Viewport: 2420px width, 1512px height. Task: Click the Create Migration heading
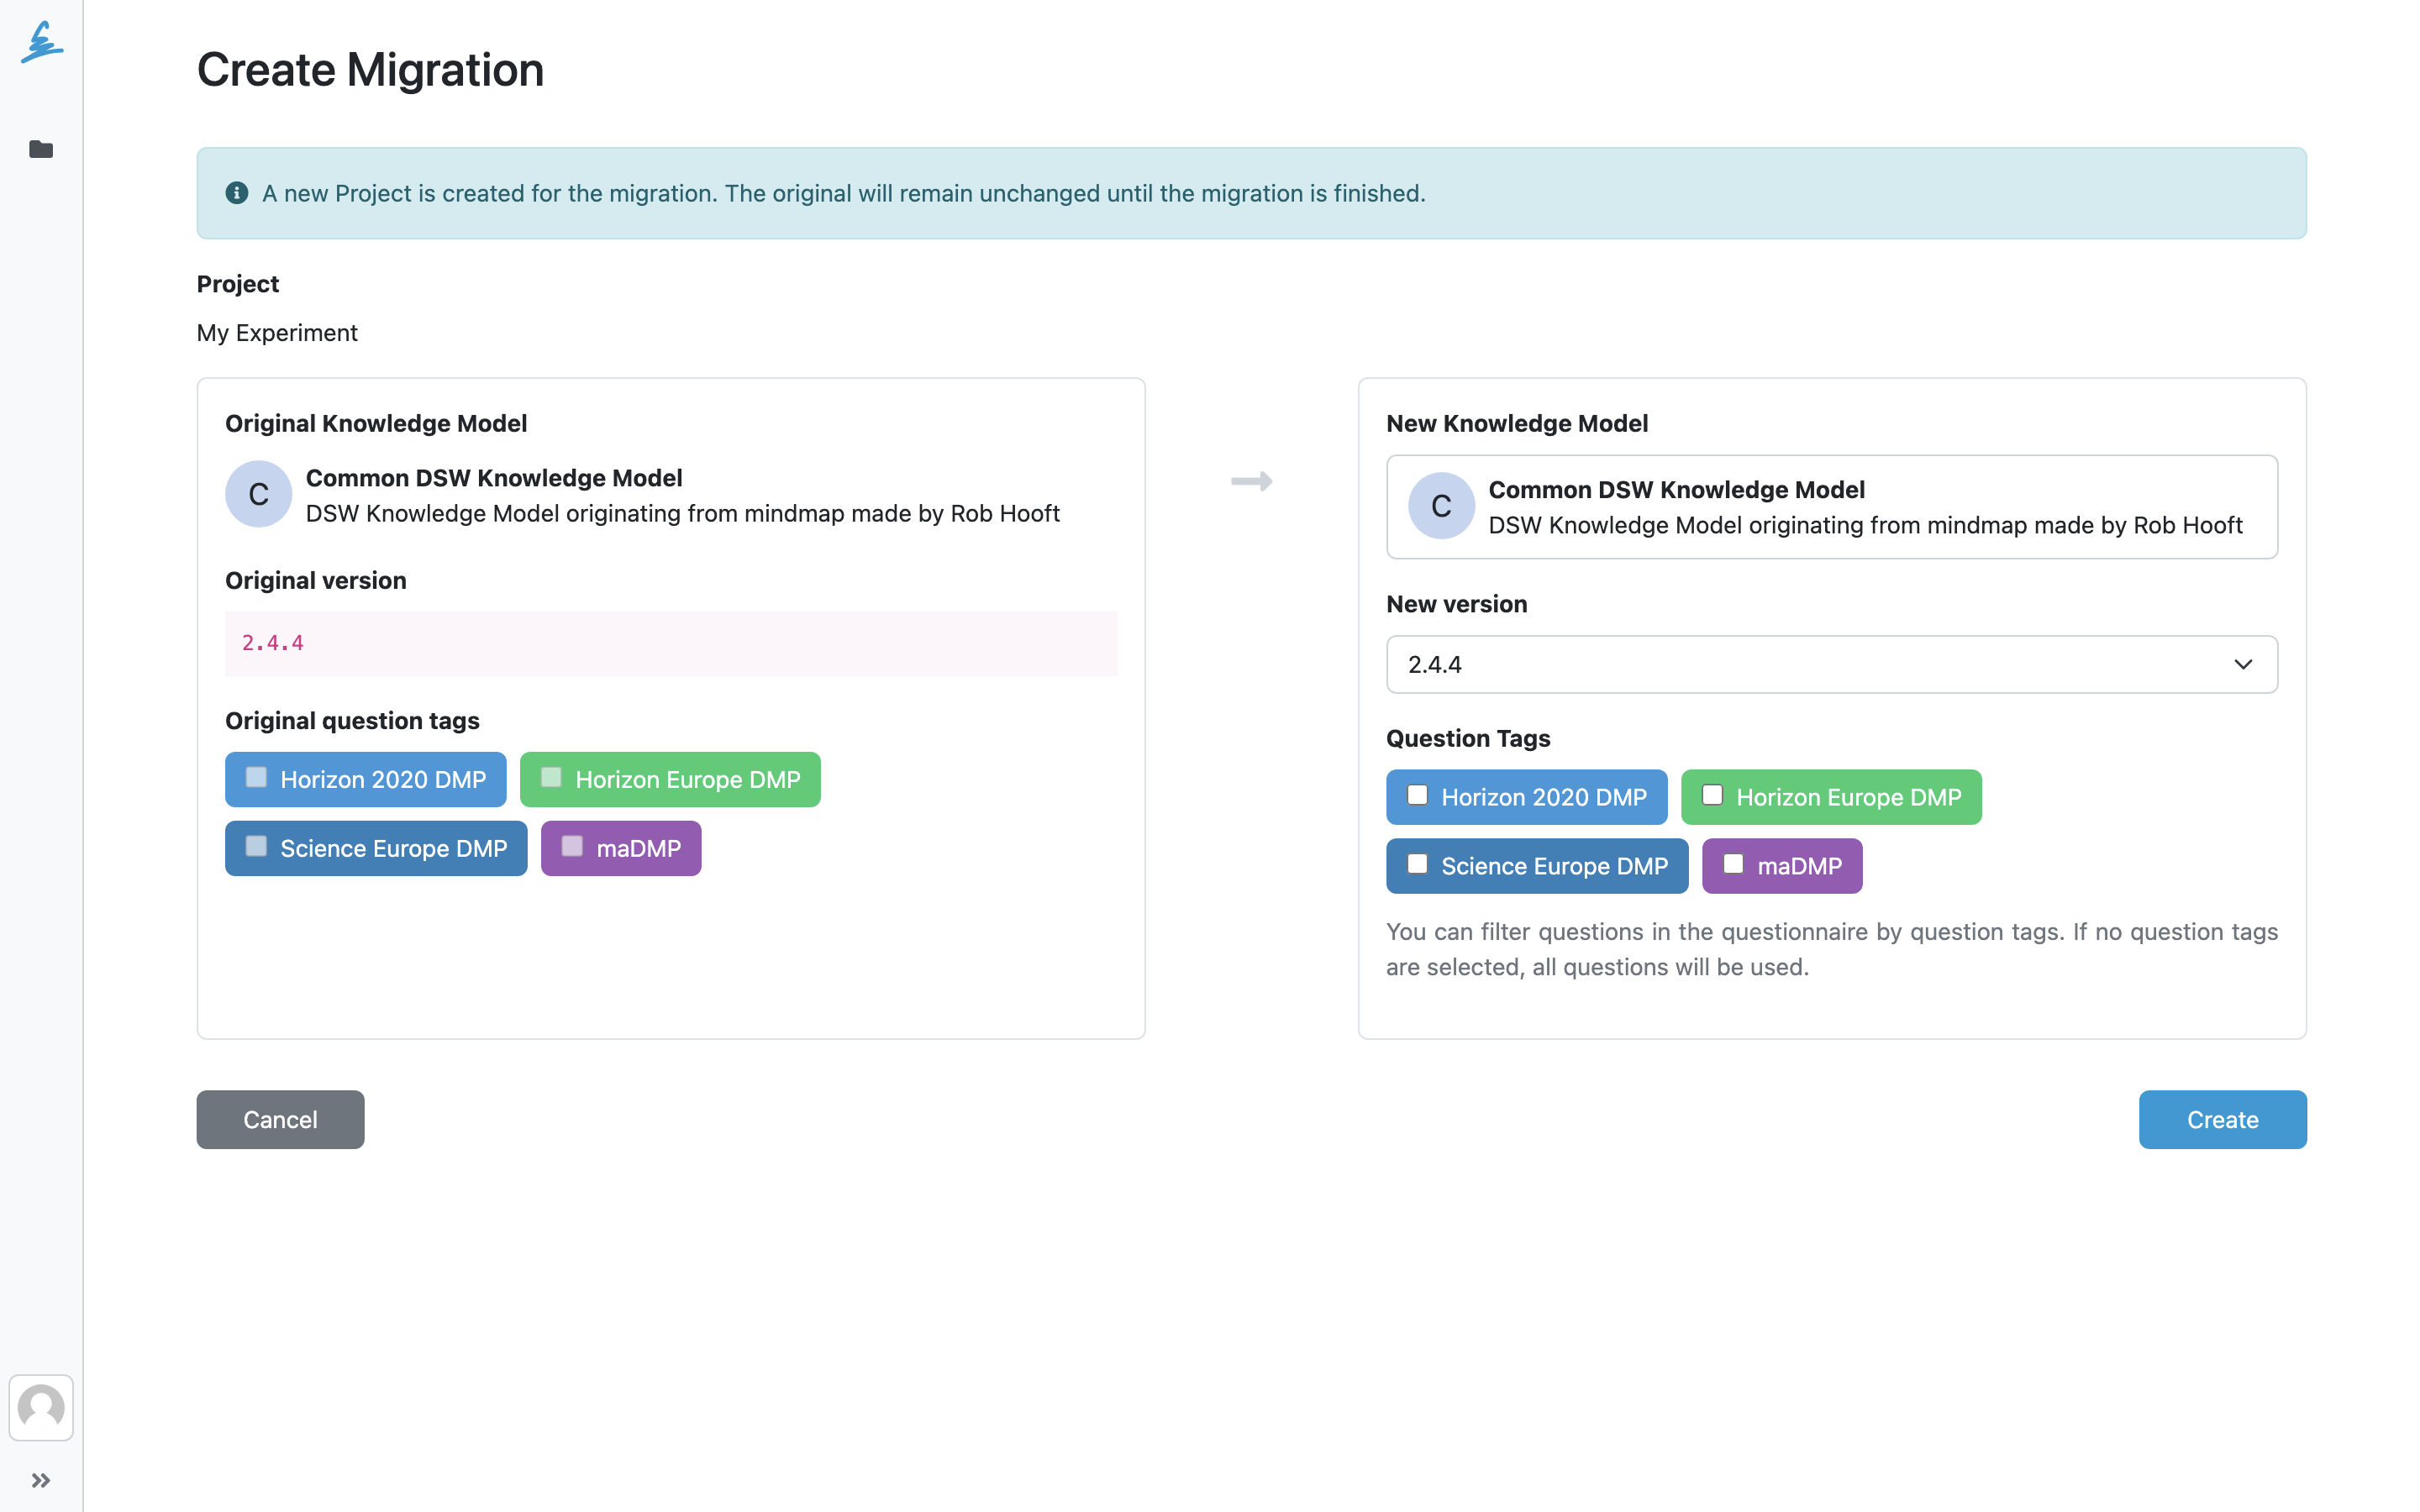coord(370,70)
